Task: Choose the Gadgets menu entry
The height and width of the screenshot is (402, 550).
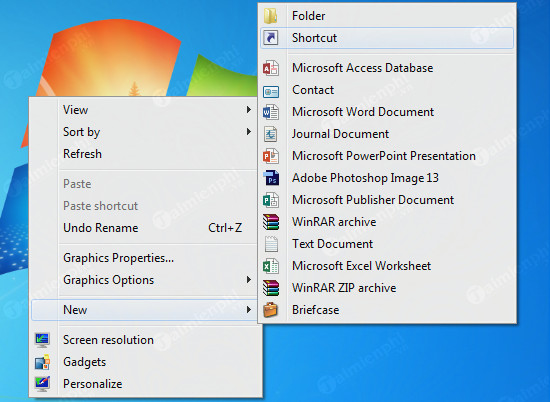Action: pos(146,362)
